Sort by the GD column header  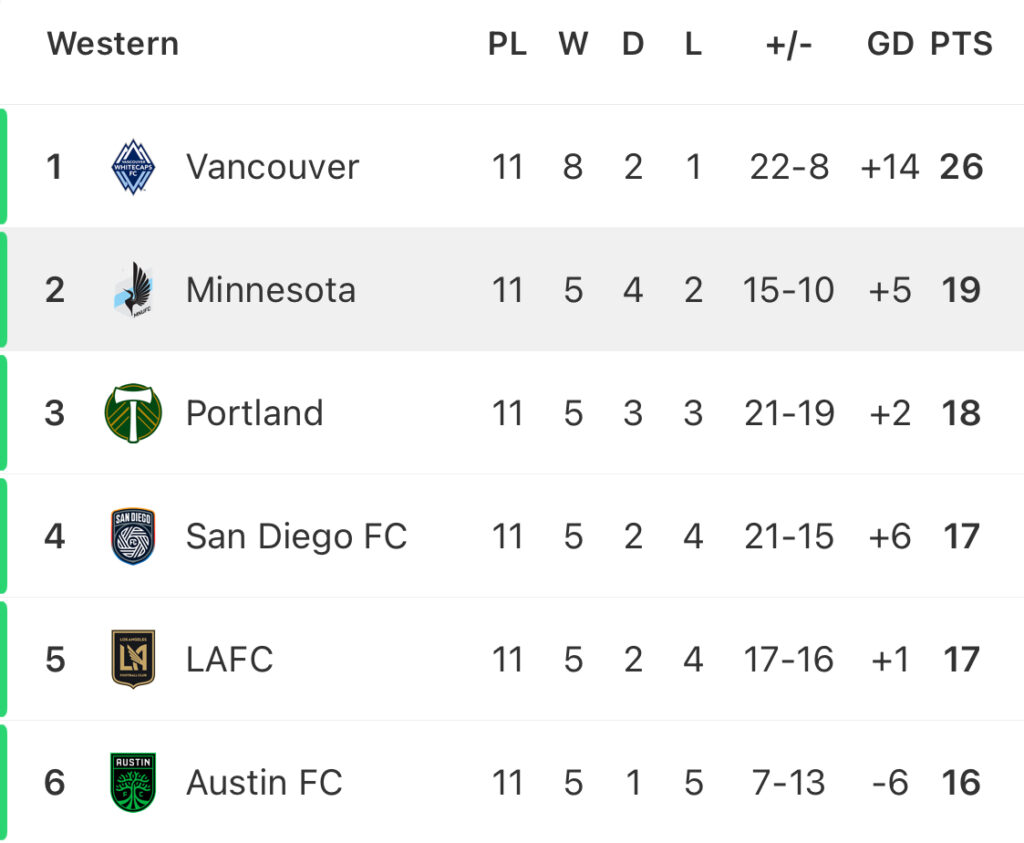pos(890,44)
